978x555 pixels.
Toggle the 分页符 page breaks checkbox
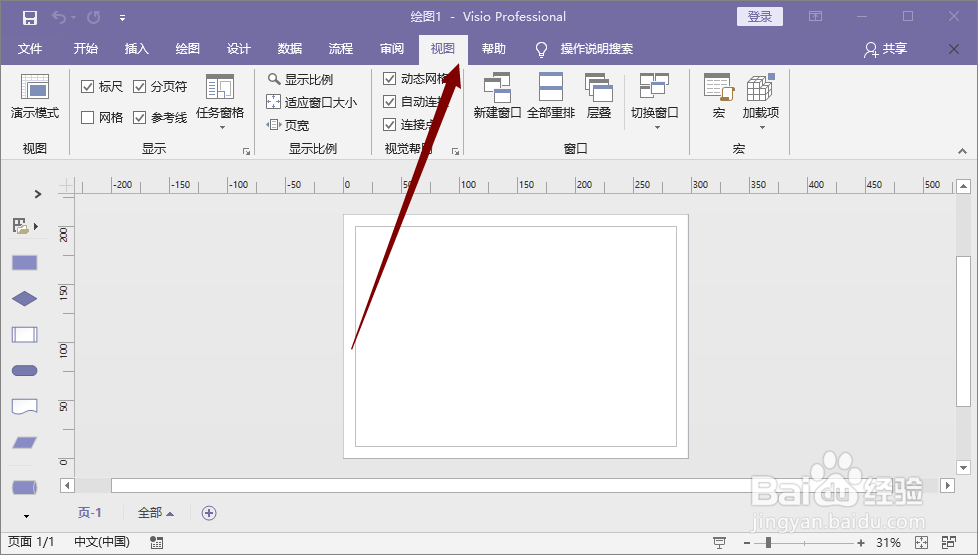coord(140,87)
